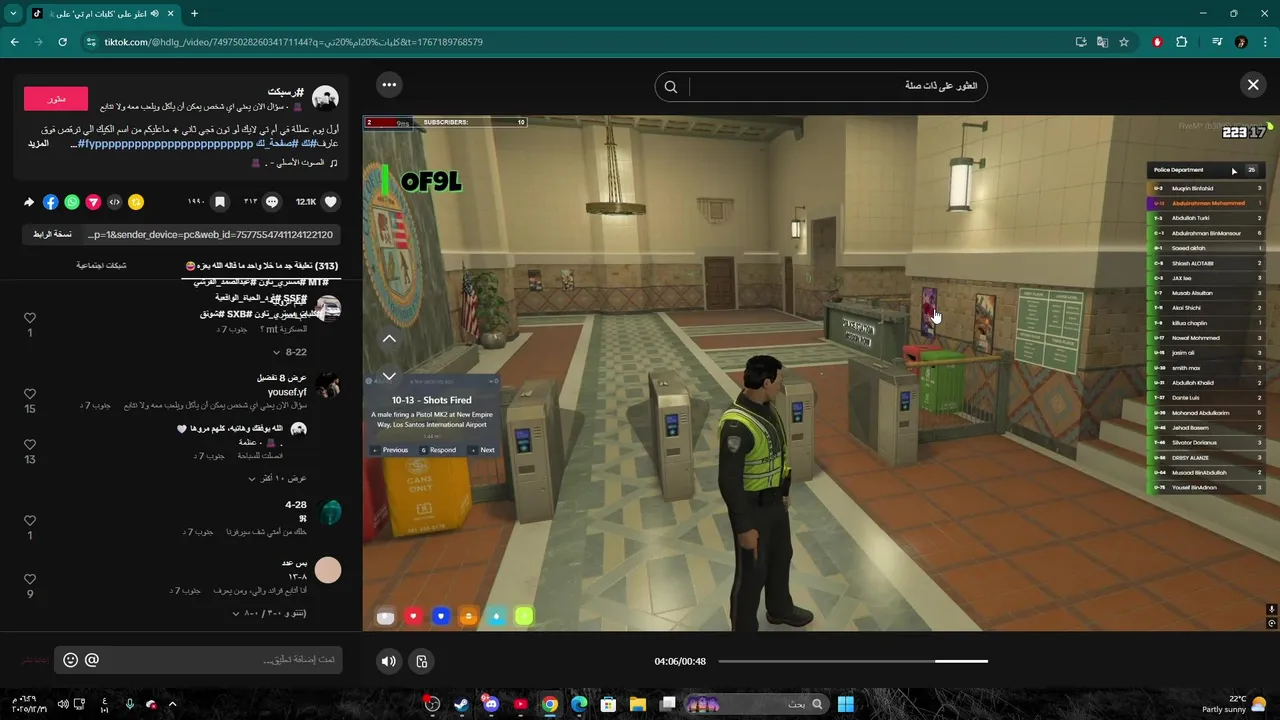
Task: Click the yellow repost icon
Action: pos(136,202)
